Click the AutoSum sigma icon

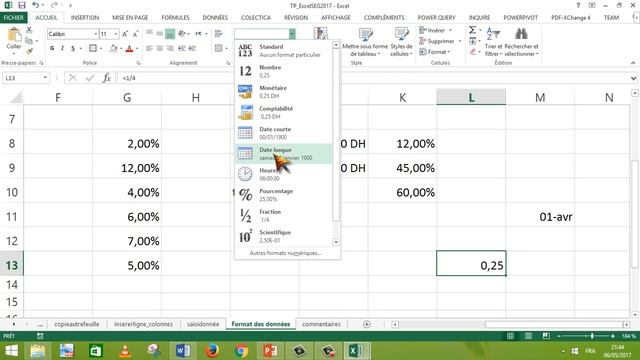tap(472, 30)
